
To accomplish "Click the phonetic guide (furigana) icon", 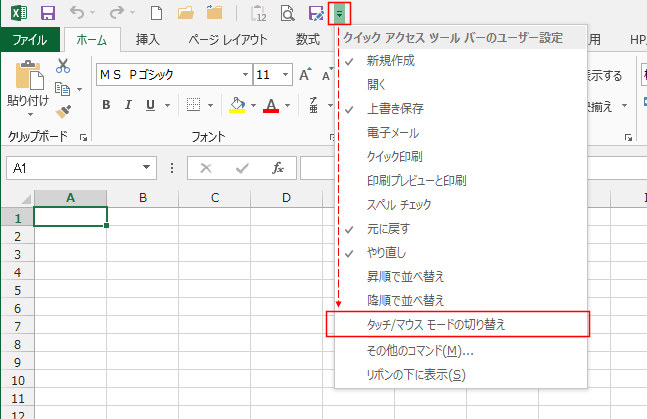I will (x=314, y=105).
